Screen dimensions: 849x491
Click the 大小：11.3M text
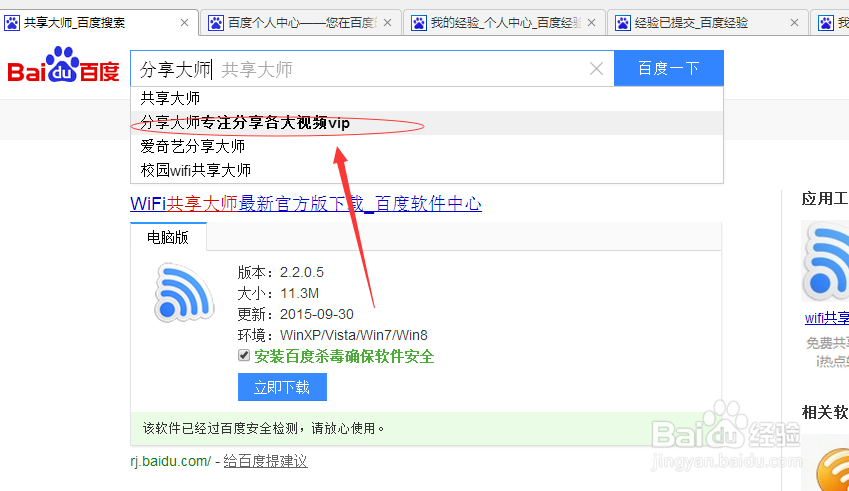click(x=278, y=293)
